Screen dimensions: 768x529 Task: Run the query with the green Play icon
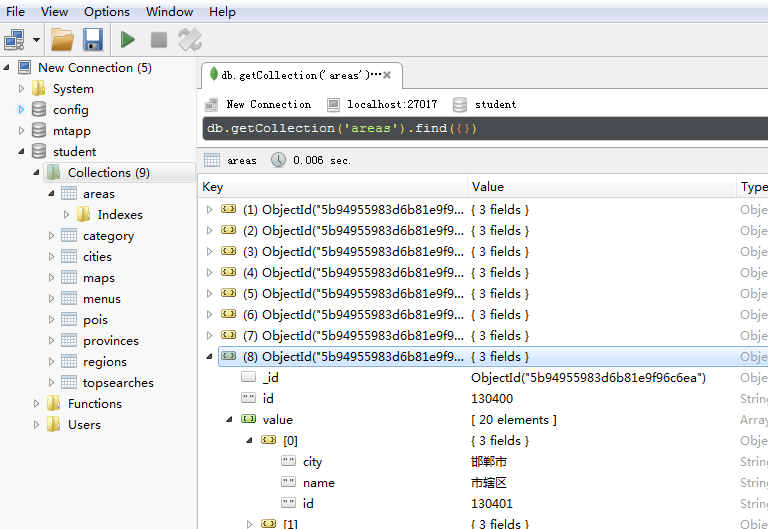click(128, 40)
